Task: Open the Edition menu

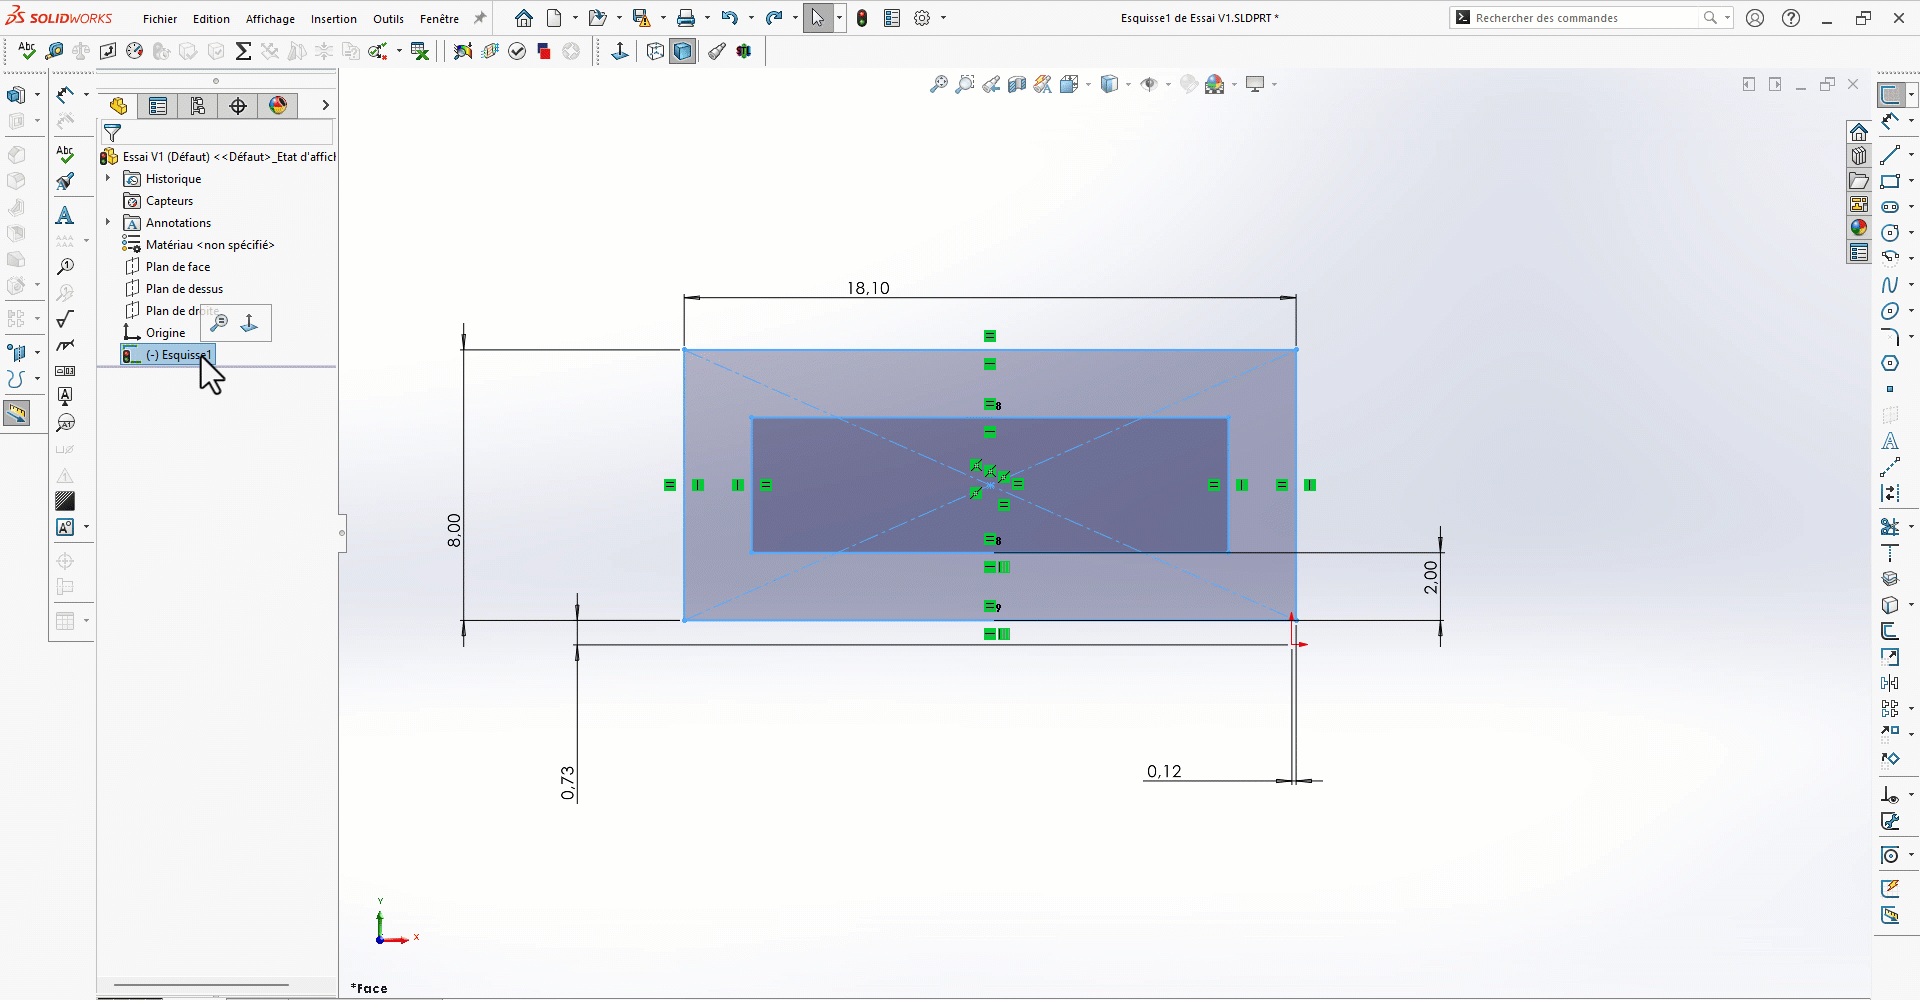Action: tap(211, 19)
